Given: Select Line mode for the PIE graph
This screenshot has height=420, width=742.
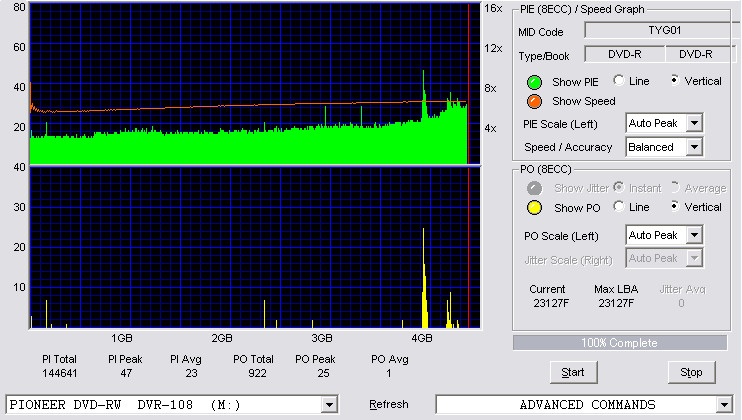Looking at the screenshot, I should (x=618, y=80).
